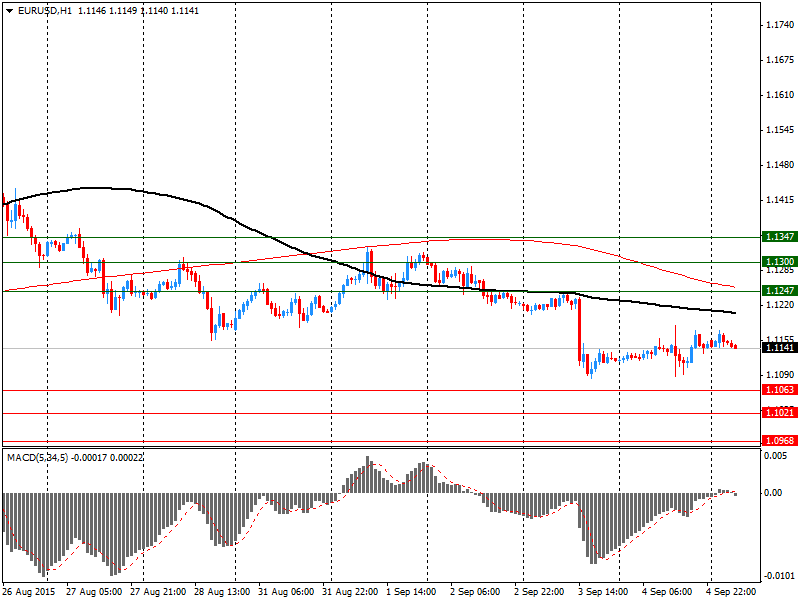Image resolution: width=800 pixels, height=600 pixels.
Task: Click the 4 Sep 22:00 time label
Action: [731, 592]
